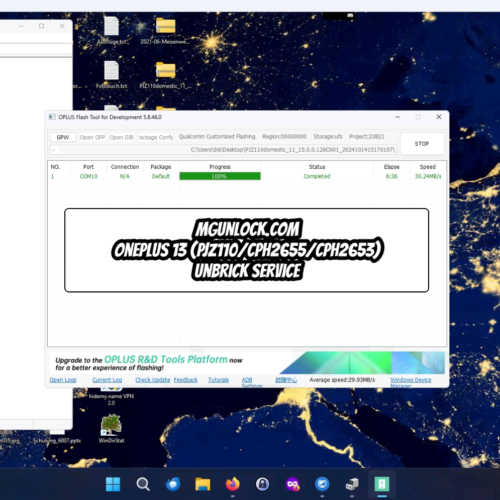Click the Open DIR button
The image size is (500, 500).
click(122, 137)
